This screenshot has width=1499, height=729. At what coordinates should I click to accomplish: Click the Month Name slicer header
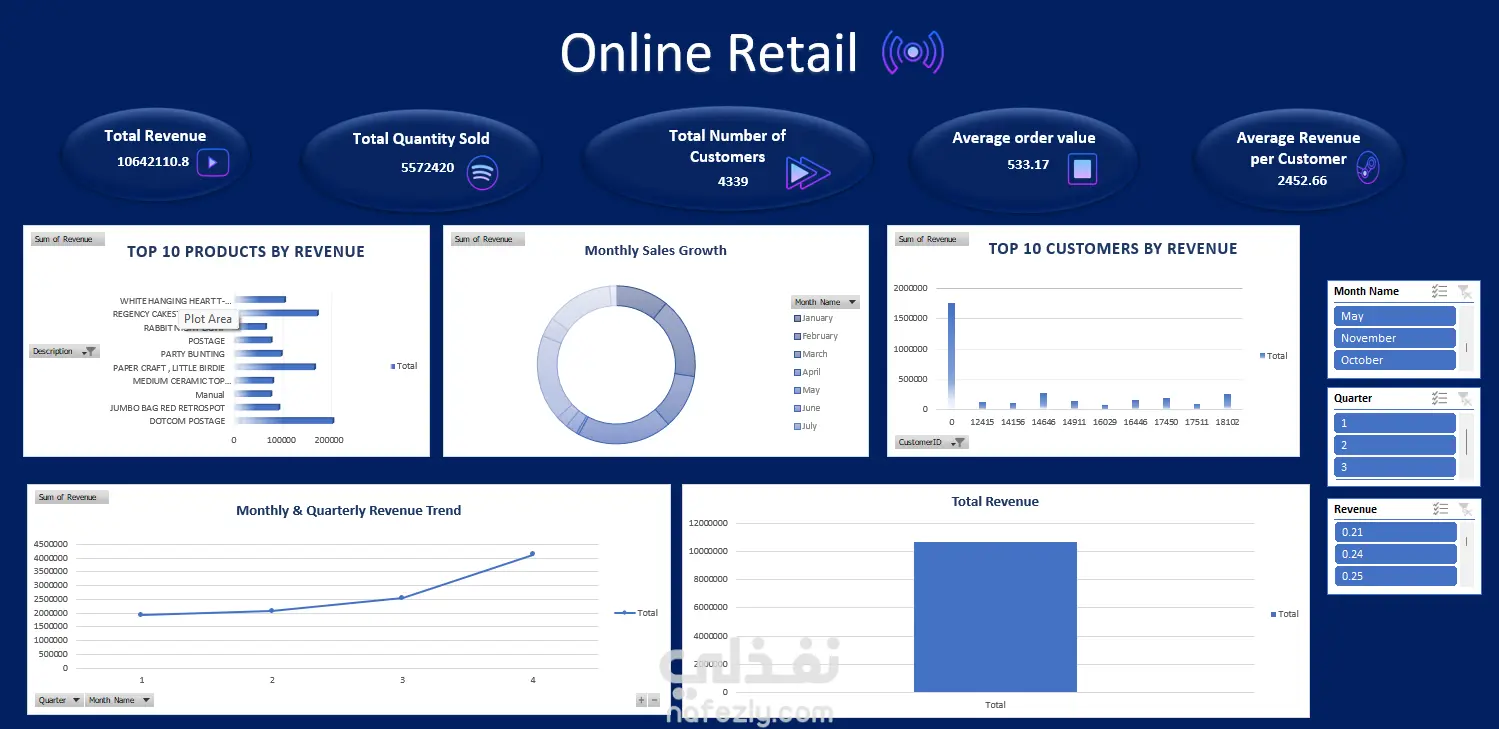click(x=1367, y=291)
